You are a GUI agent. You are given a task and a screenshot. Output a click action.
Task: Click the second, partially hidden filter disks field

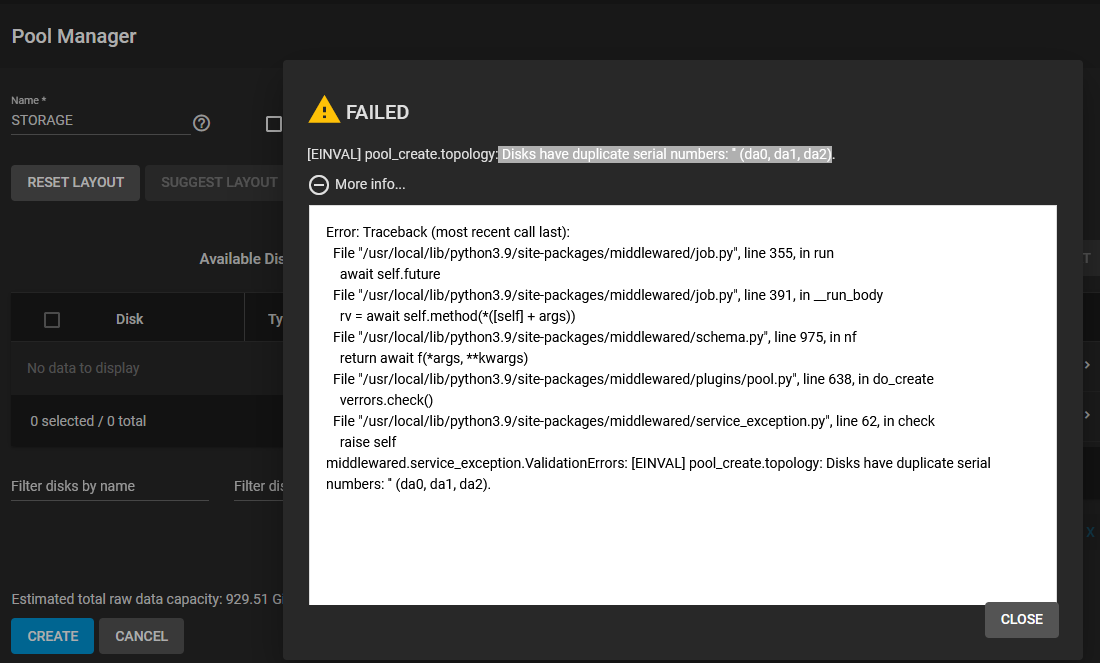tap(258, 486)
